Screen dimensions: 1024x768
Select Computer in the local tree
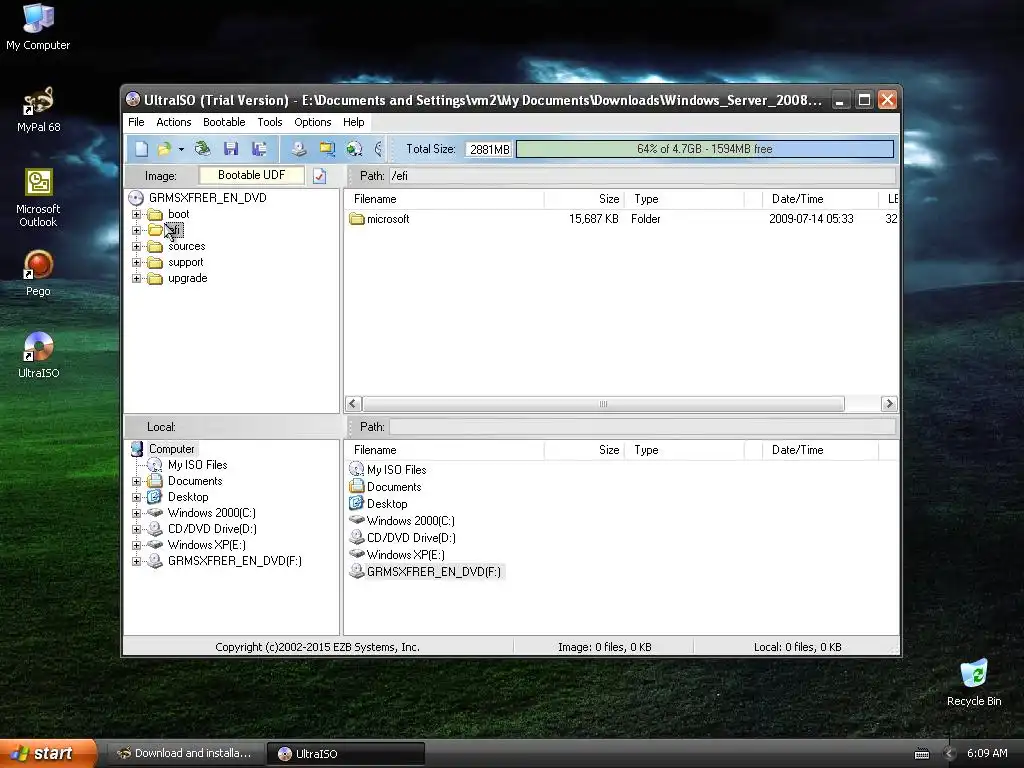point(171,449)
